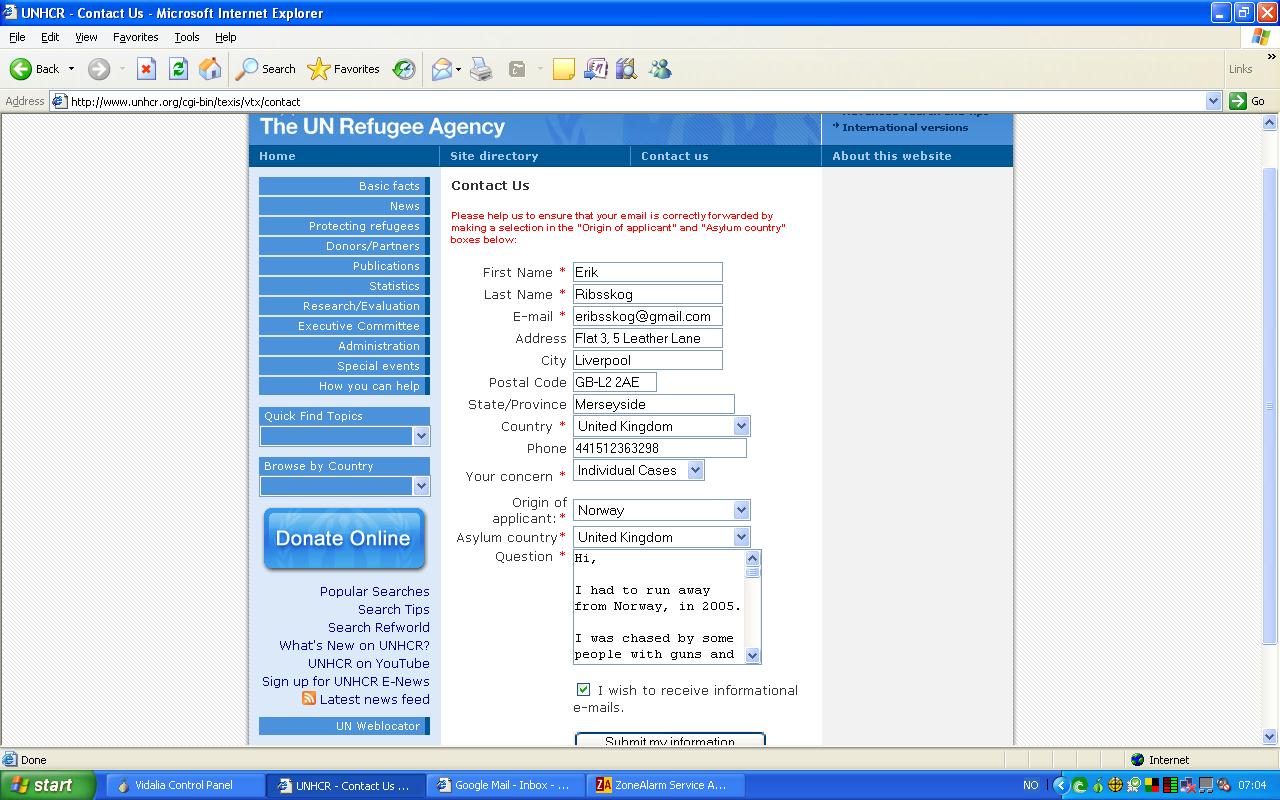1280x800 pixels.
Task: Click the green swirl tray icon
Action: pos(1080,785)
